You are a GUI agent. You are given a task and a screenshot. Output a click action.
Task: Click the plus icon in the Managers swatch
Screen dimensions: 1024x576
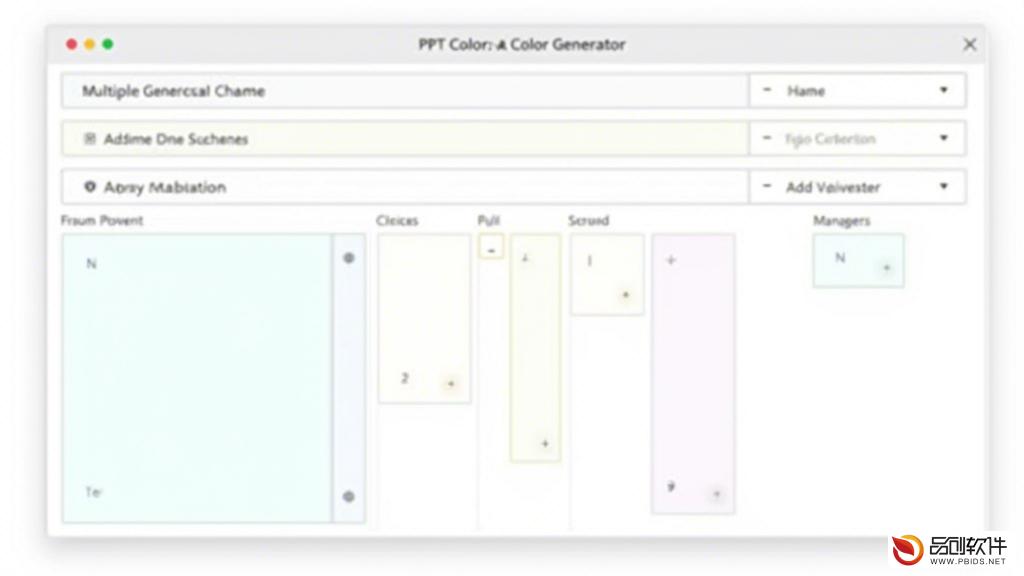[887, 268]
